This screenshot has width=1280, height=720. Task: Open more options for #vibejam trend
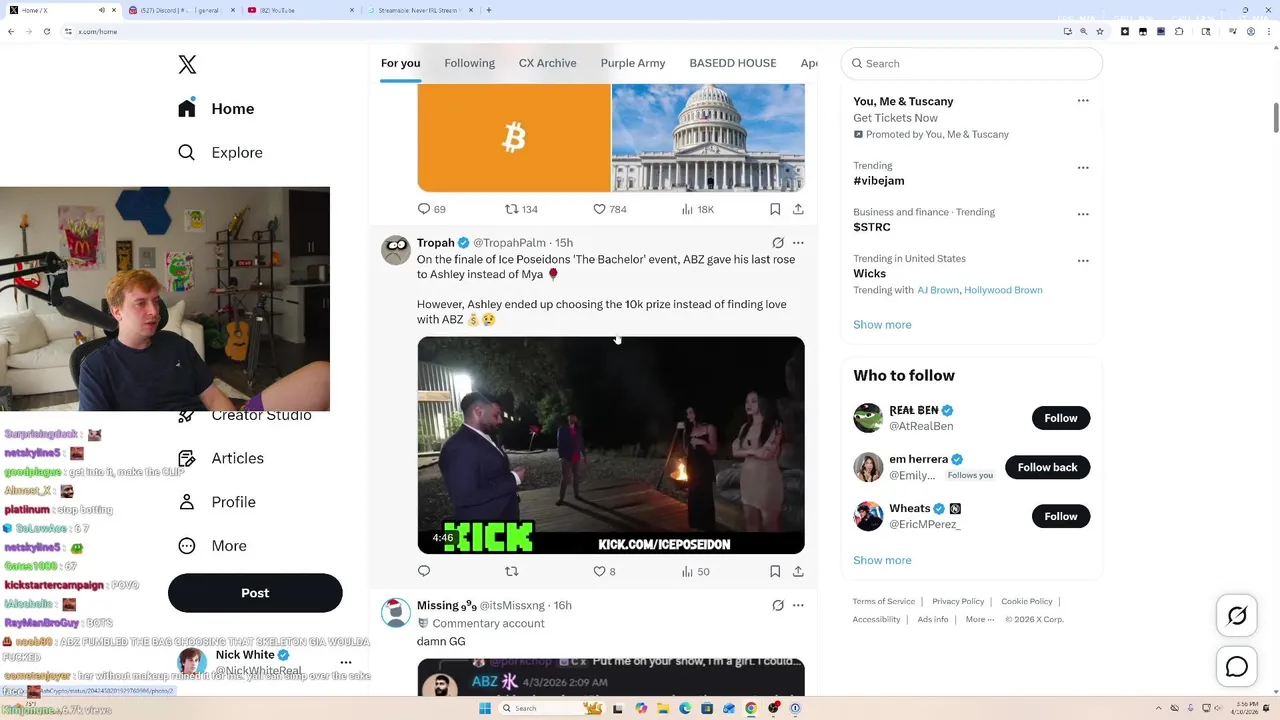[x=1083, y=167]
